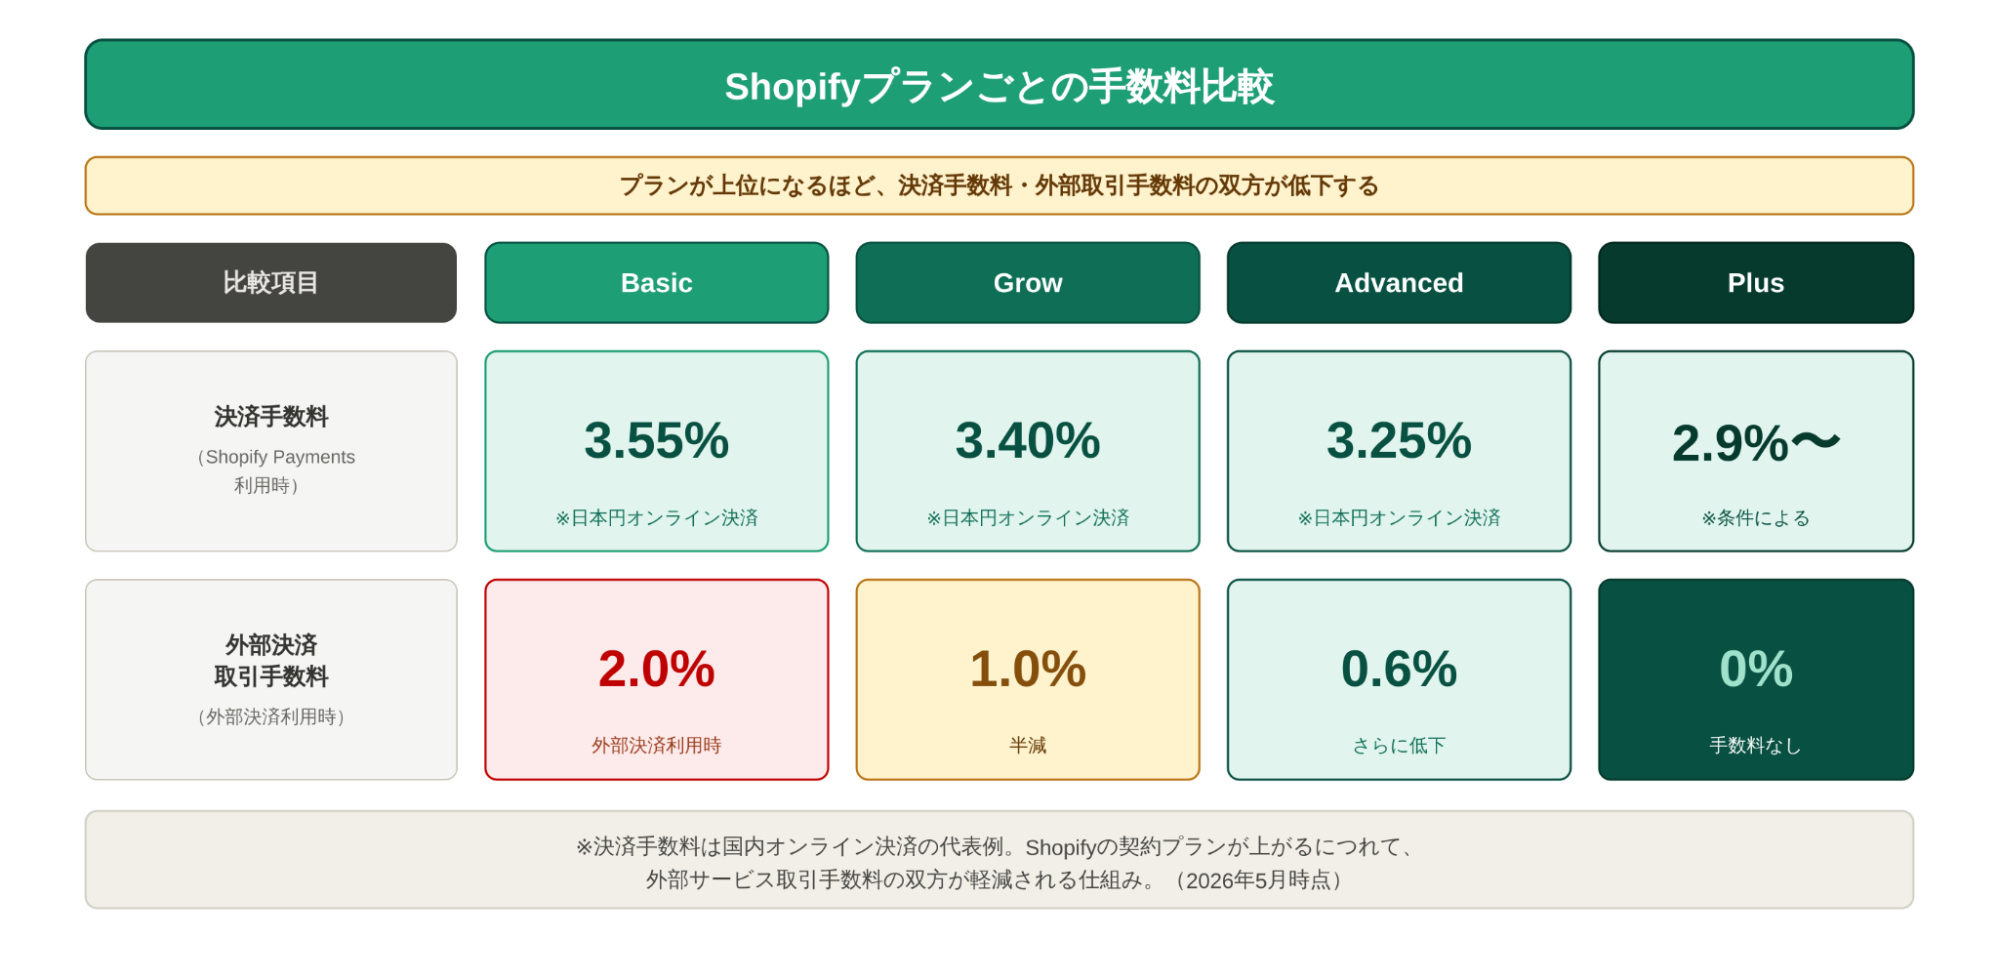Screen dimensions: 1999x972
Task: Open the Plus plan header
Action: (x=1756, y=283)
